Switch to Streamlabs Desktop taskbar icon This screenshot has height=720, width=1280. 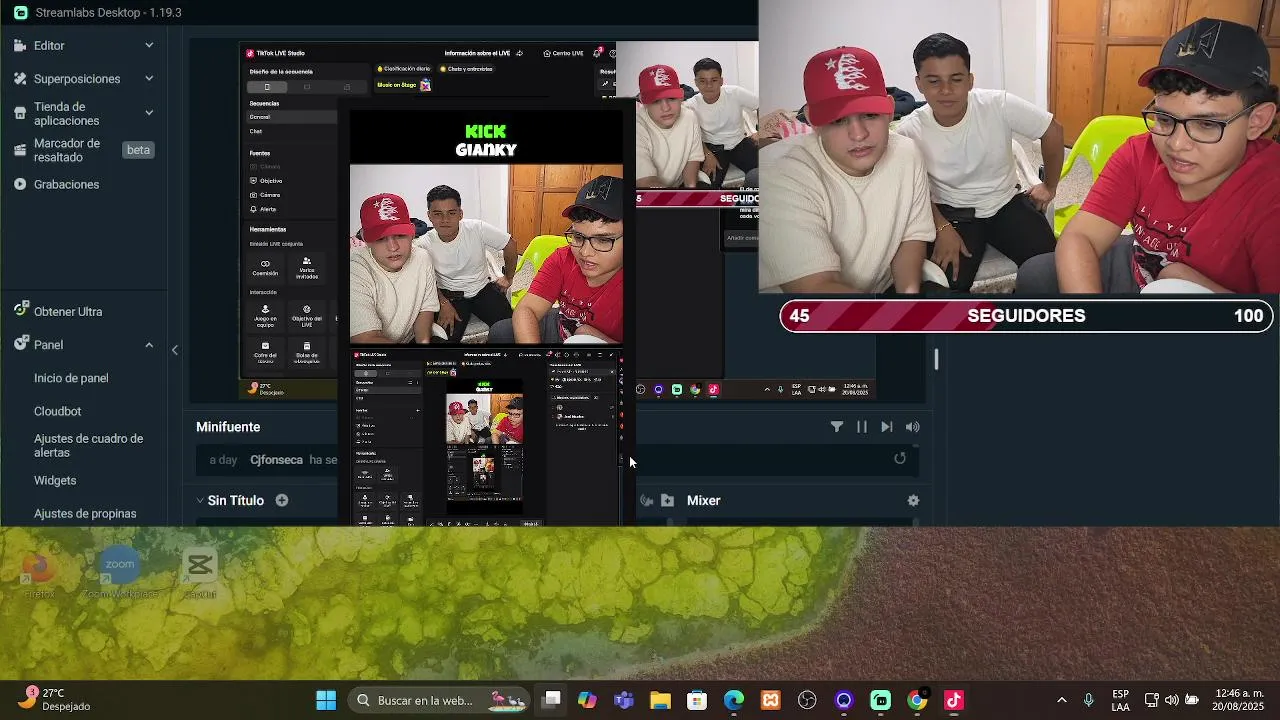880,700
